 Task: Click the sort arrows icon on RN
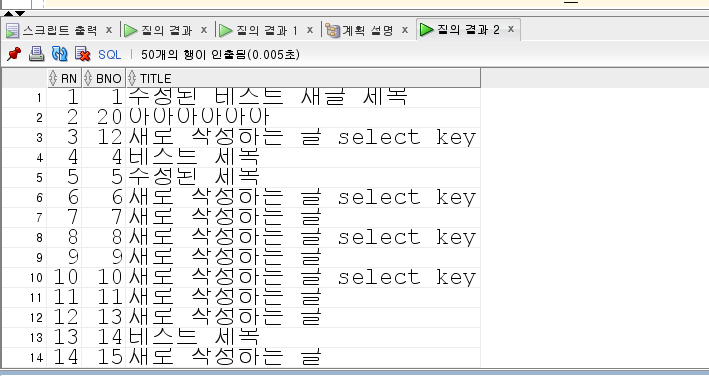pos(53,78)
